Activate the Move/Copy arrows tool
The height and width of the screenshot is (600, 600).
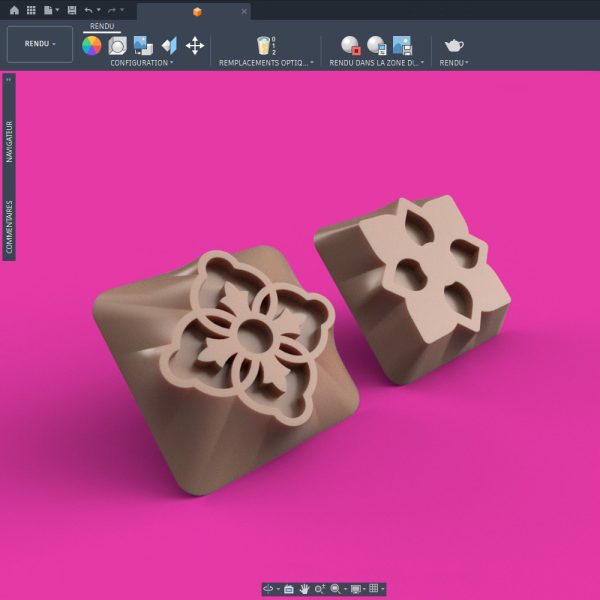[195, 46]
